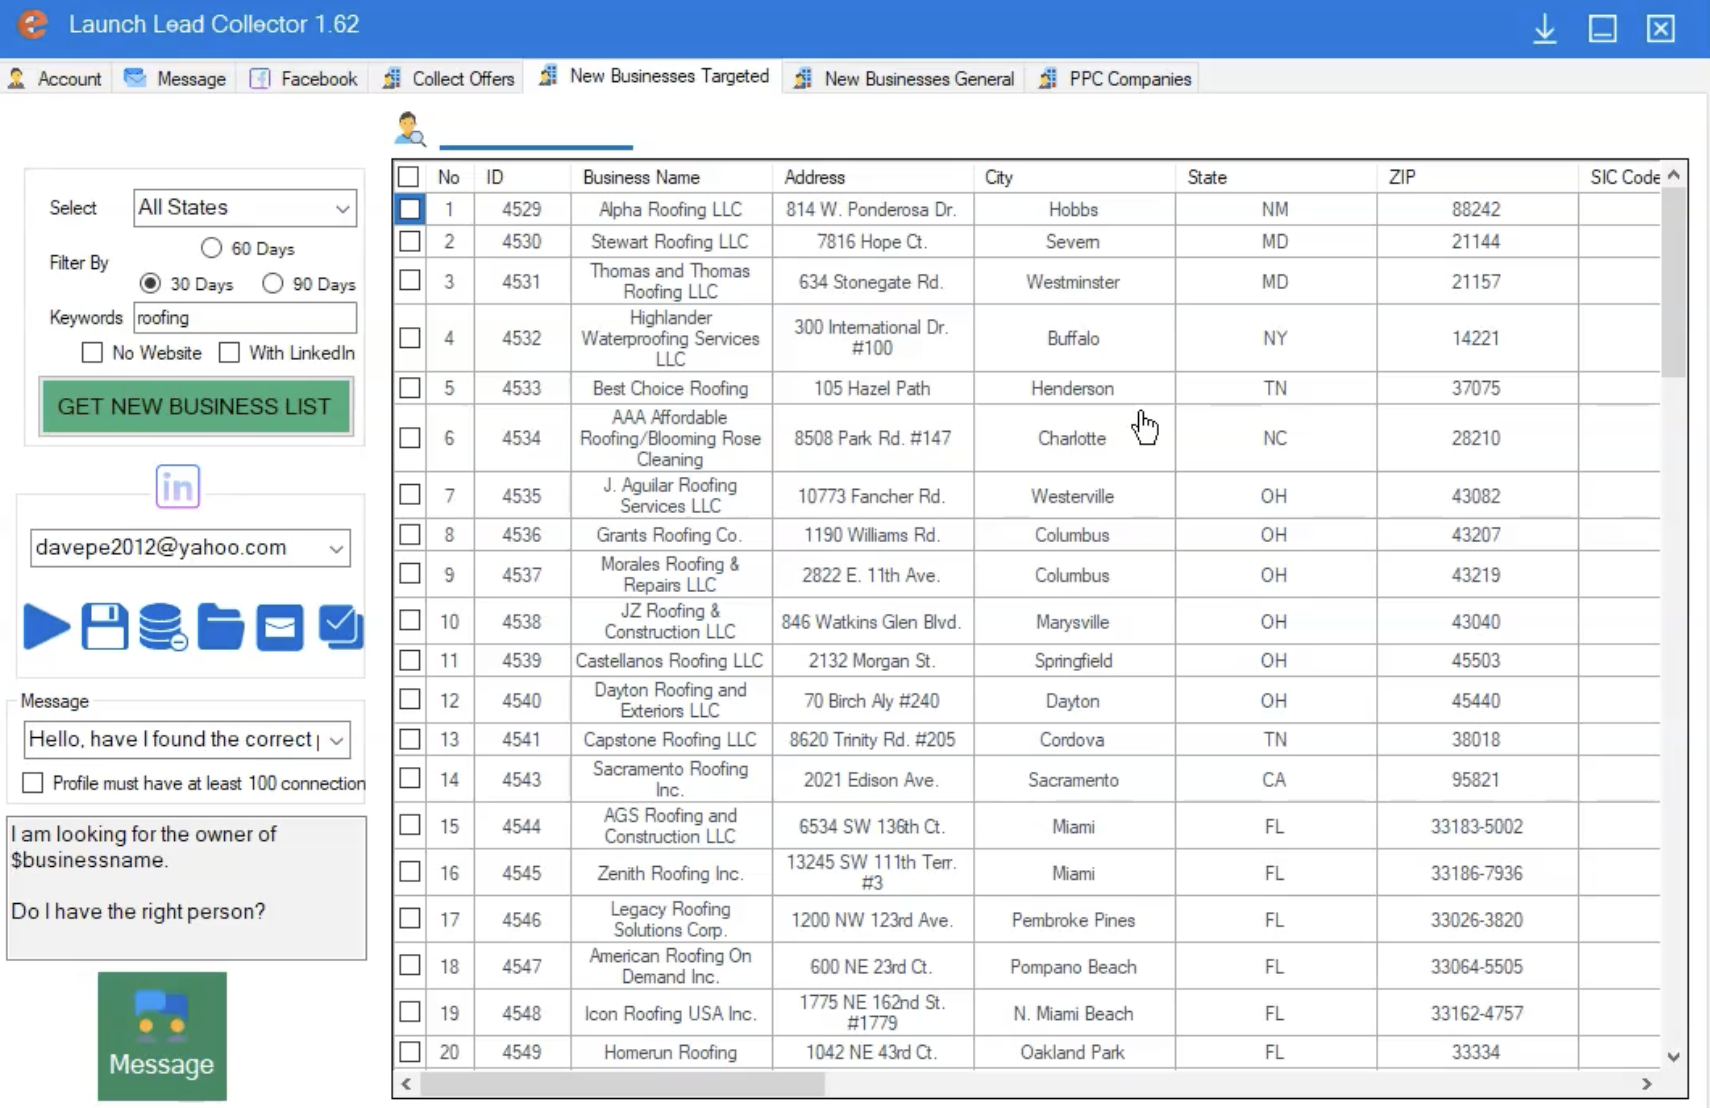Expand the davepe2012@yahoo.com account dropdown
1710x1108 pixels.
click(190, 548)
